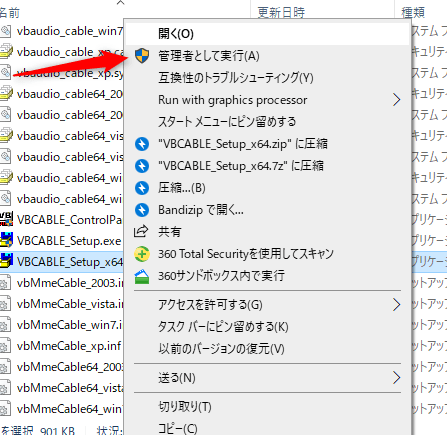Choose 開く(O) from the context menu
This screenshot has height=435, width=447.
(267, 33)
